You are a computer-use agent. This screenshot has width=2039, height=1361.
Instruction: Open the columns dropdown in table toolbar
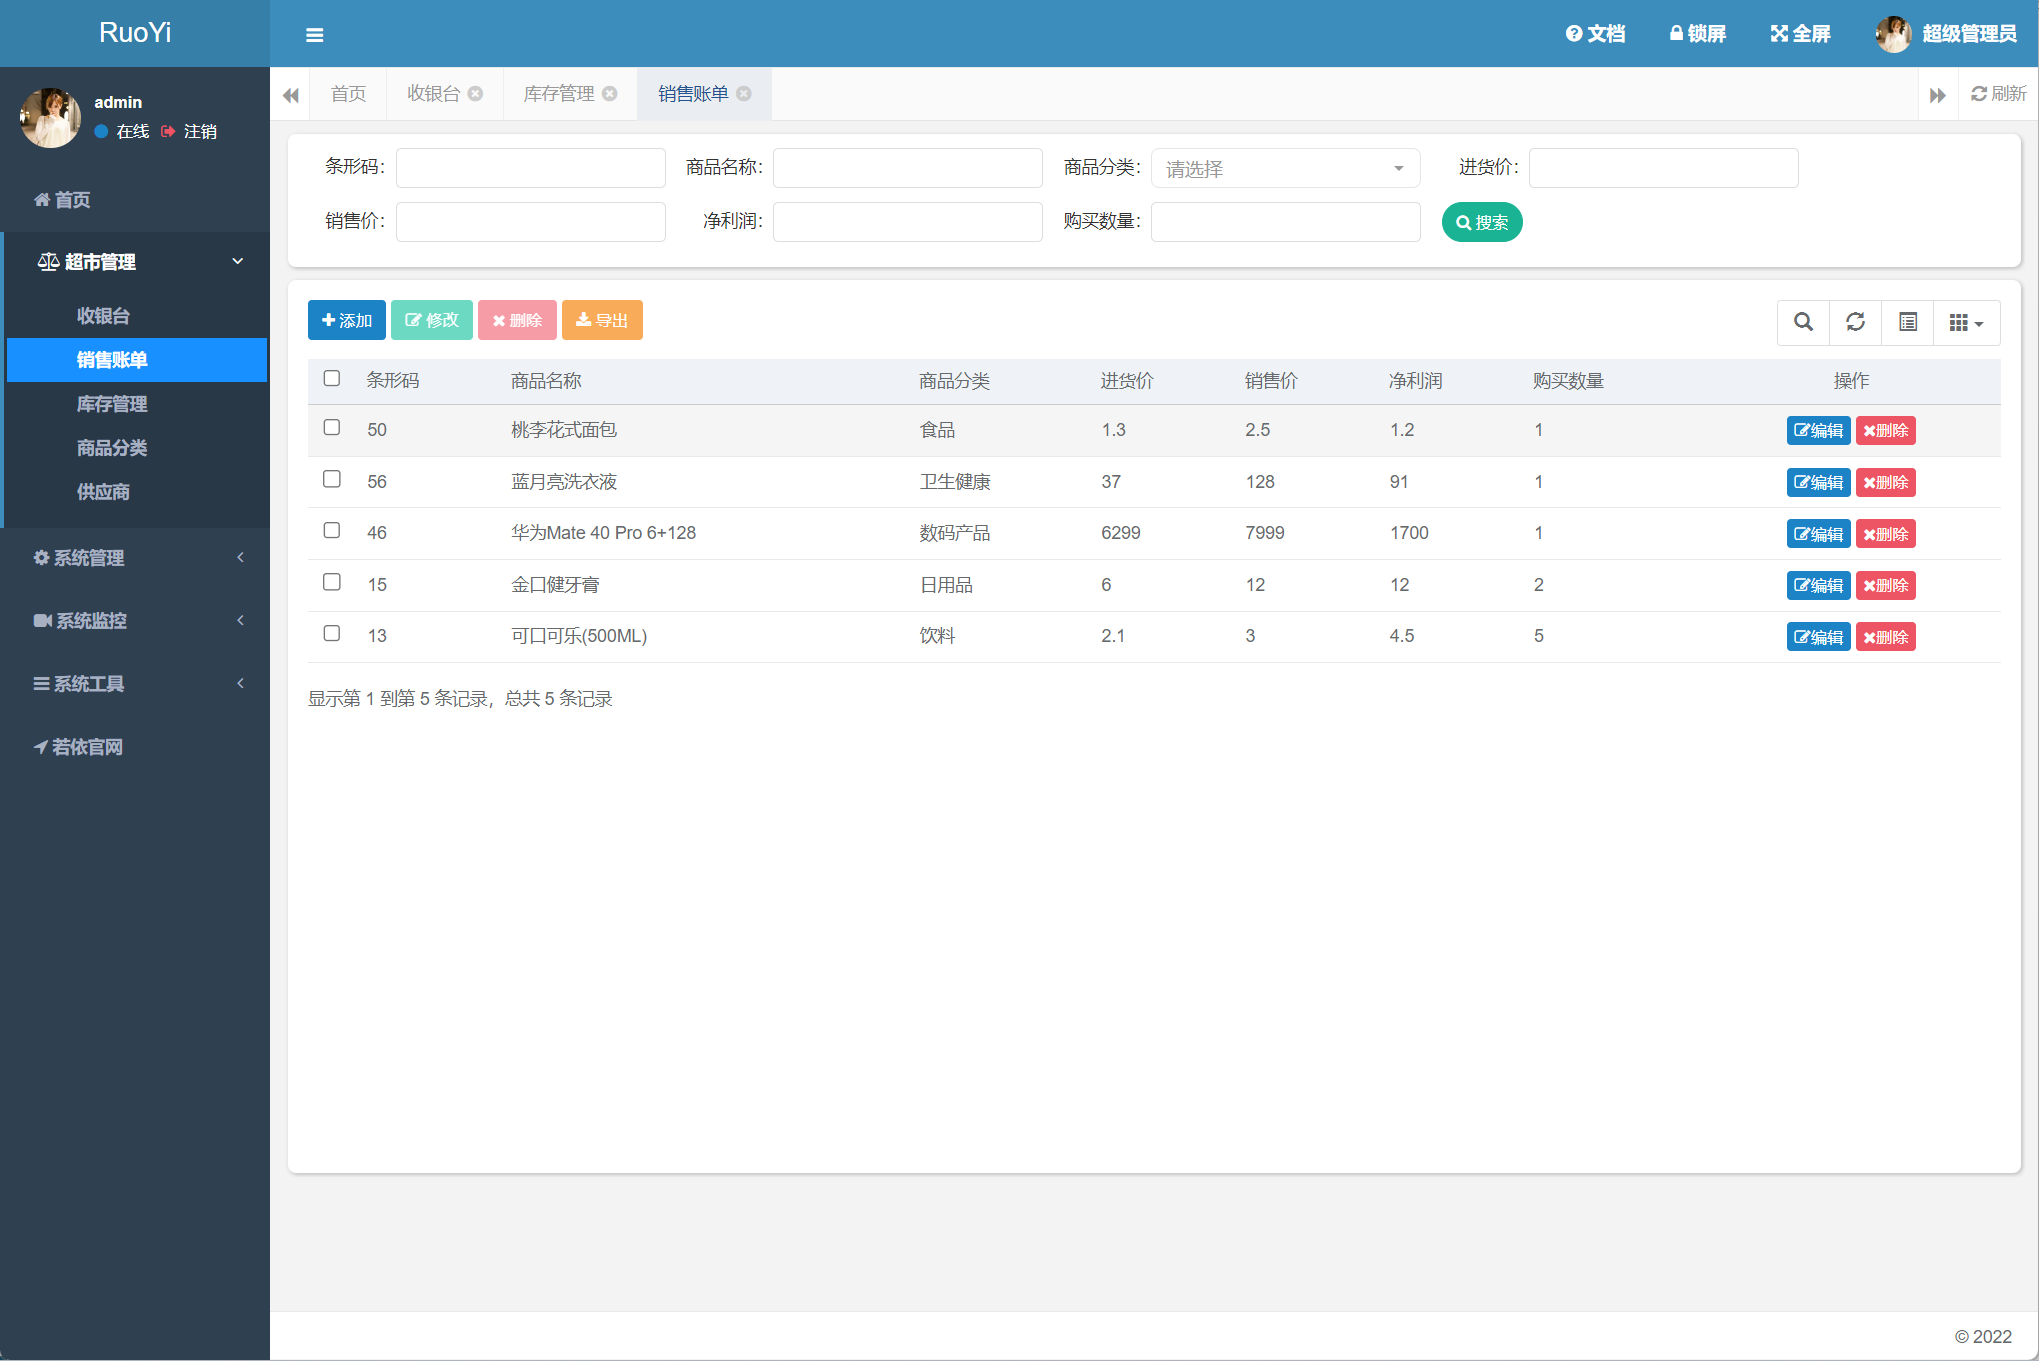point(1966,322)
